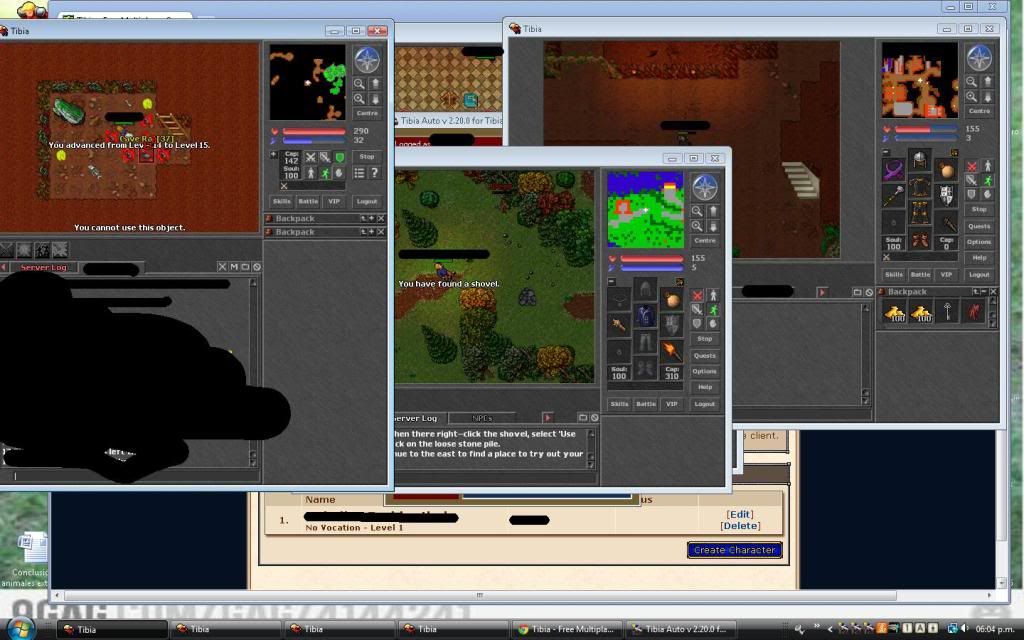This screenshot has height=640, width=1024.
Task: Click Create Character button on web page
Action: pyautogui.click(x=735, y=550)
